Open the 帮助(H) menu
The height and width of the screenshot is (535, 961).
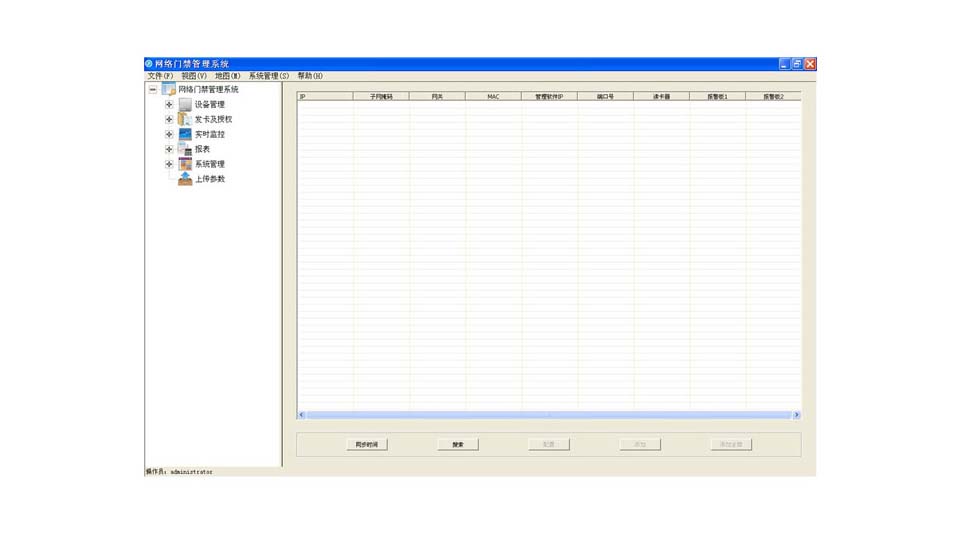(310, 76)
